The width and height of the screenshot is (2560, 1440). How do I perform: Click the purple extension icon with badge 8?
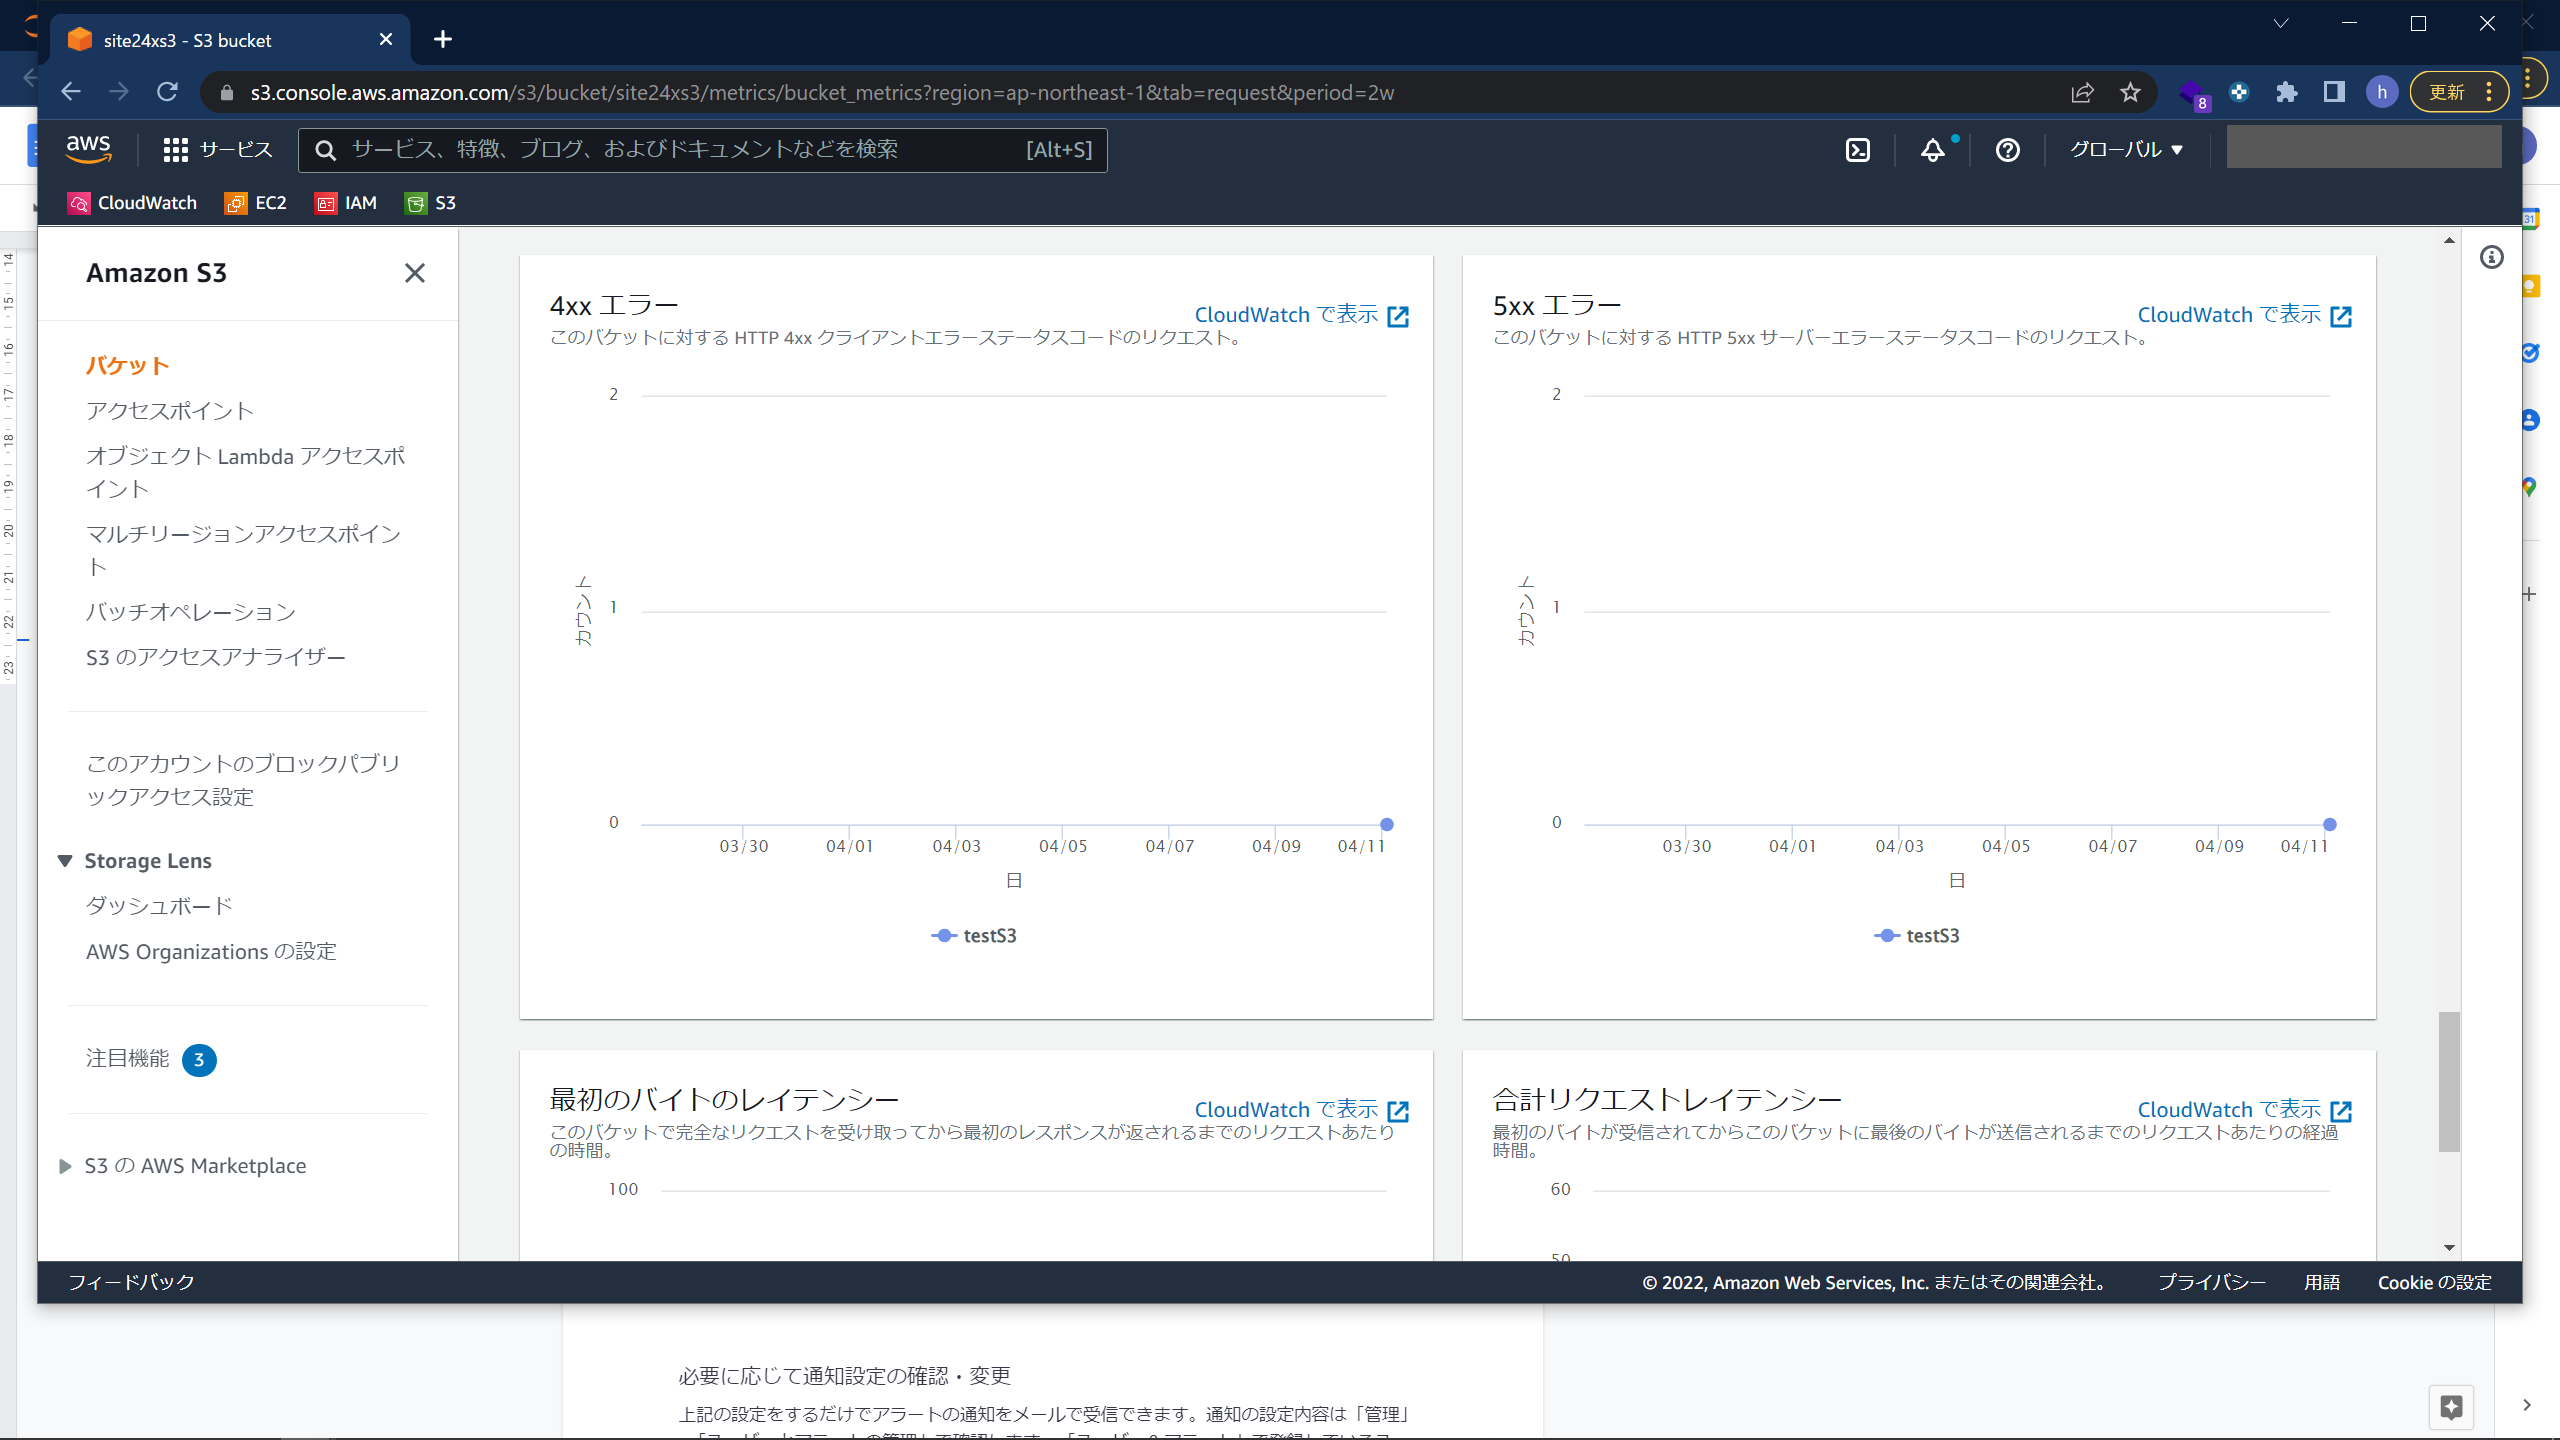[x=2193, y=93]
